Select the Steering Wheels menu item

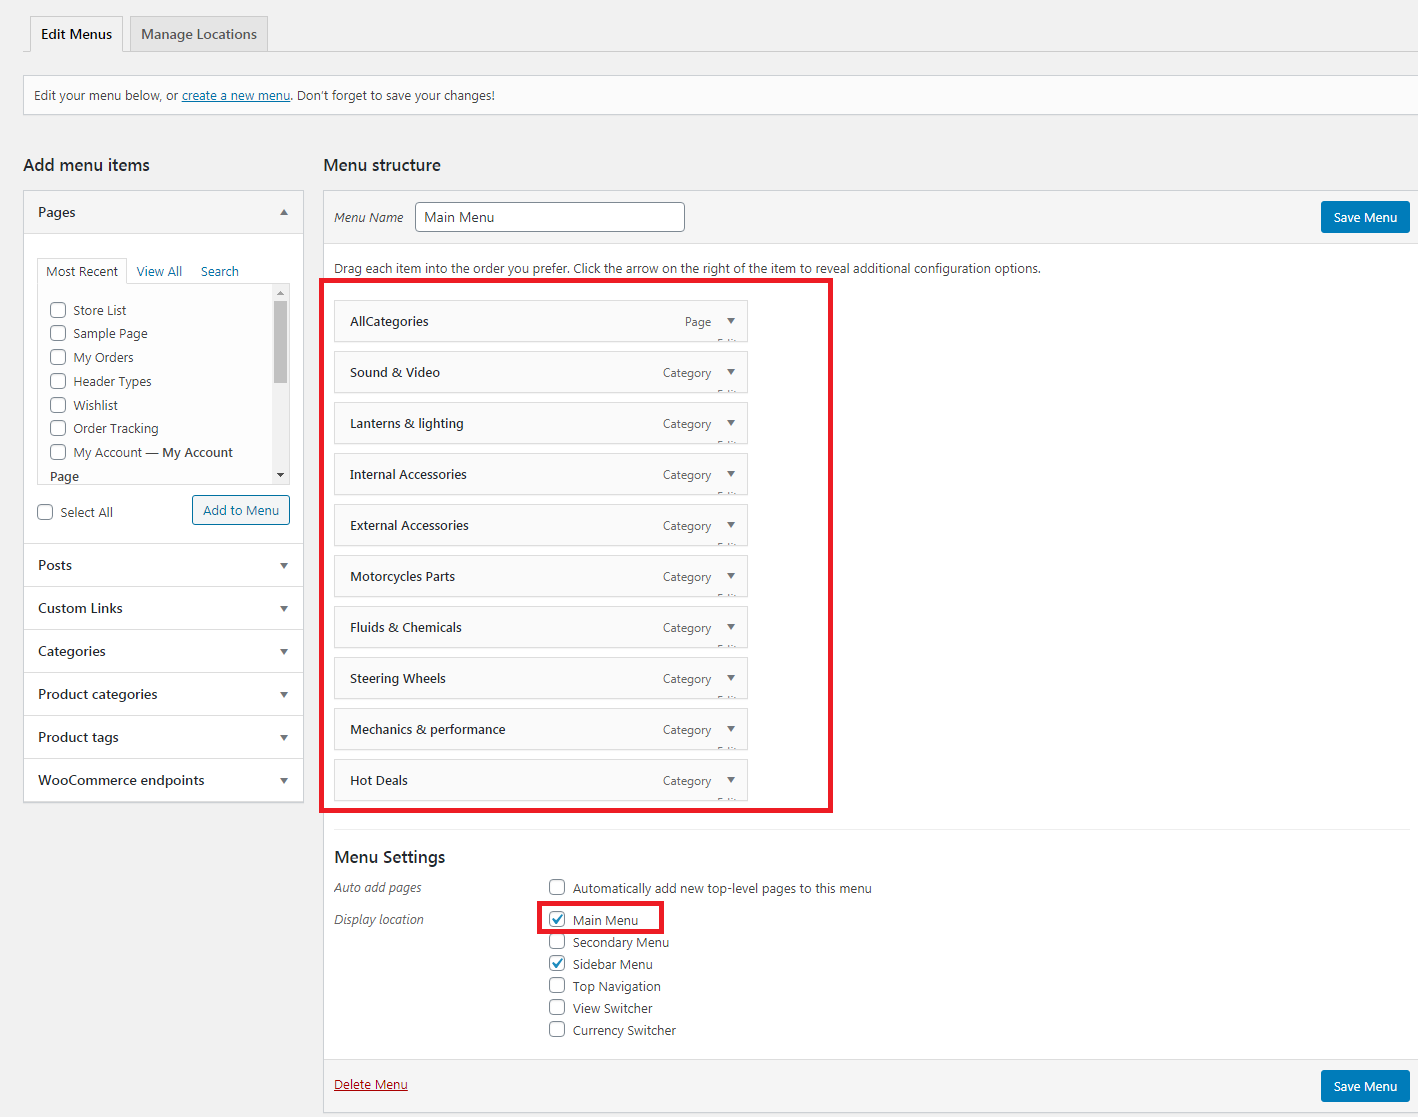pos(540,678)
